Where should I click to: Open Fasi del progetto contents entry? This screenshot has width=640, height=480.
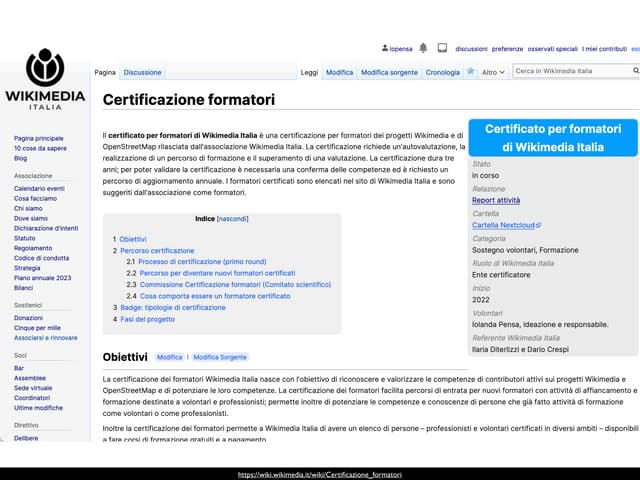click(x=147, y=319)
